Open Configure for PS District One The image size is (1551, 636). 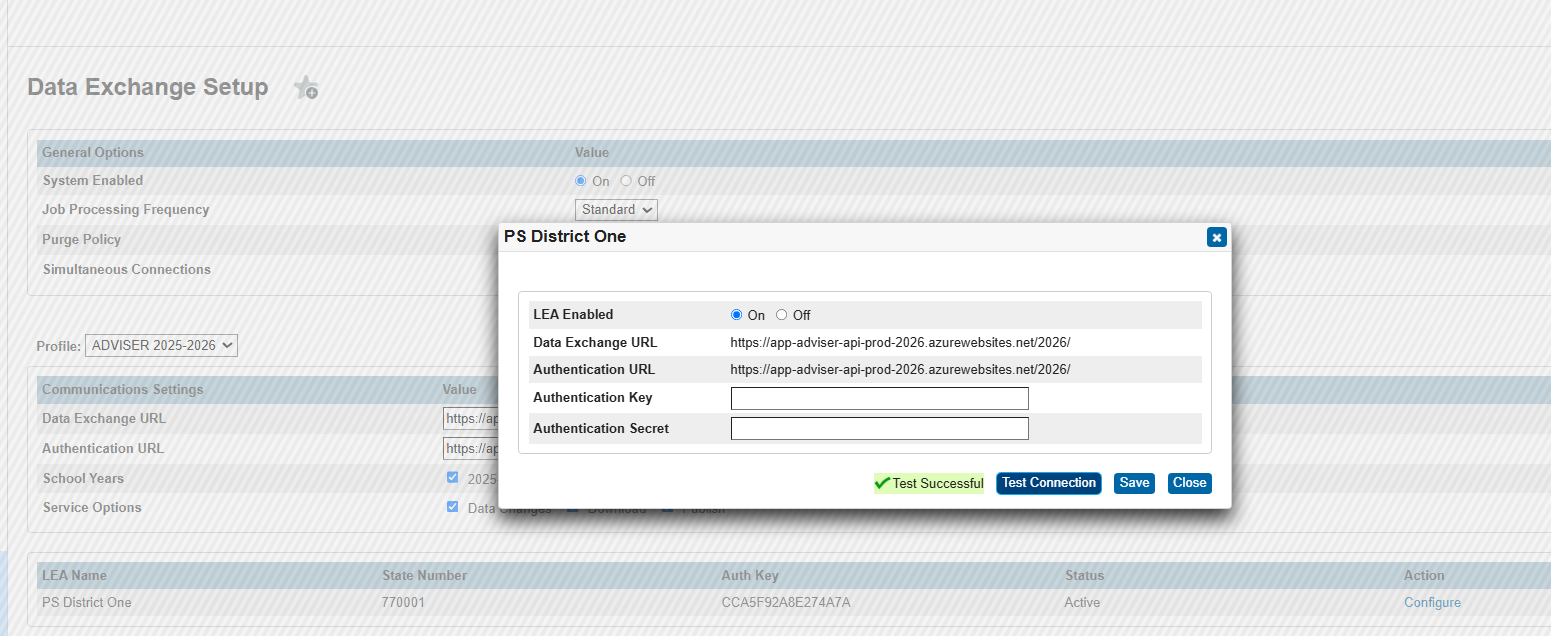[x=1432, y=602]
